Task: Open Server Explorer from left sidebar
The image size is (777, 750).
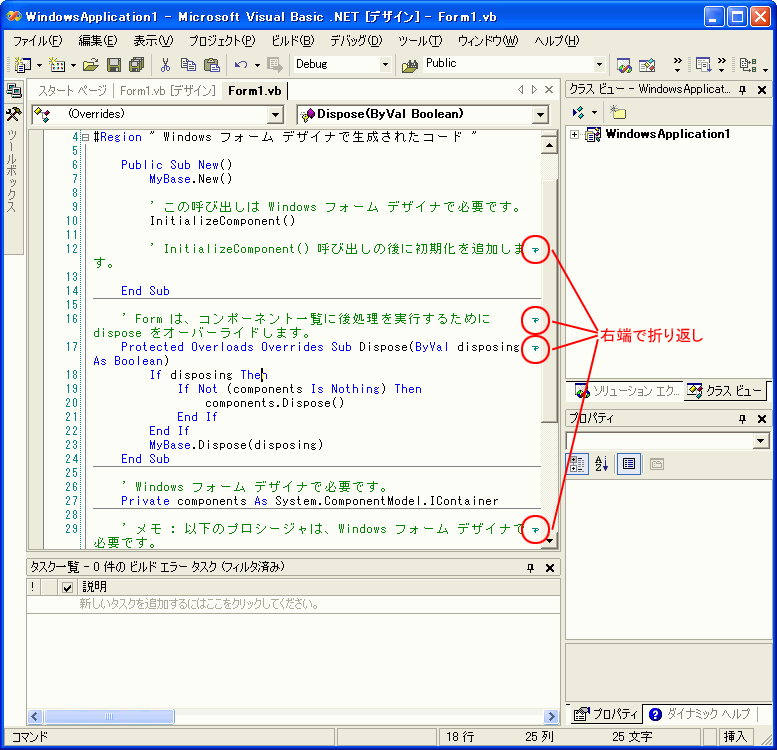Action: [x=13, y=91]
